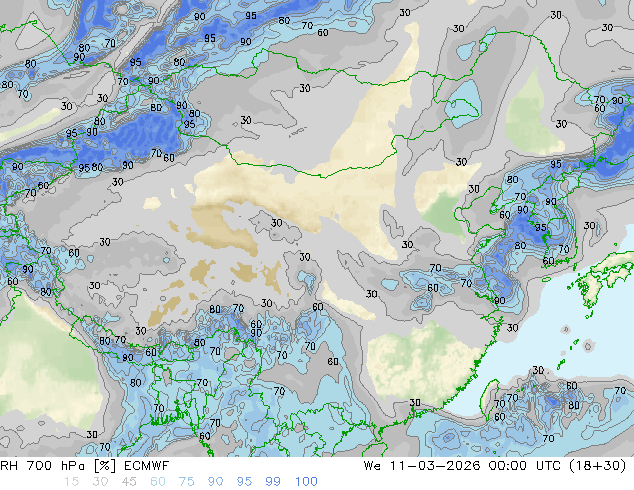Image resolution: width=634 pixels, height=490 pixels.
Task: Click the "RH 700 hPa [%]" map title
Action: 58,466
